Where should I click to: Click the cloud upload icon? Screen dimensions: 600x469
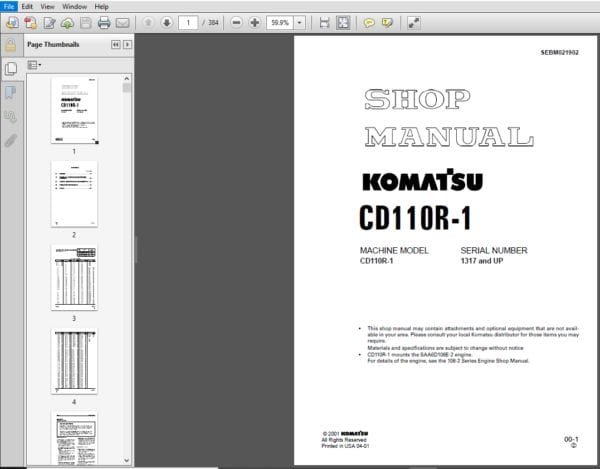[x=68, y=23]
